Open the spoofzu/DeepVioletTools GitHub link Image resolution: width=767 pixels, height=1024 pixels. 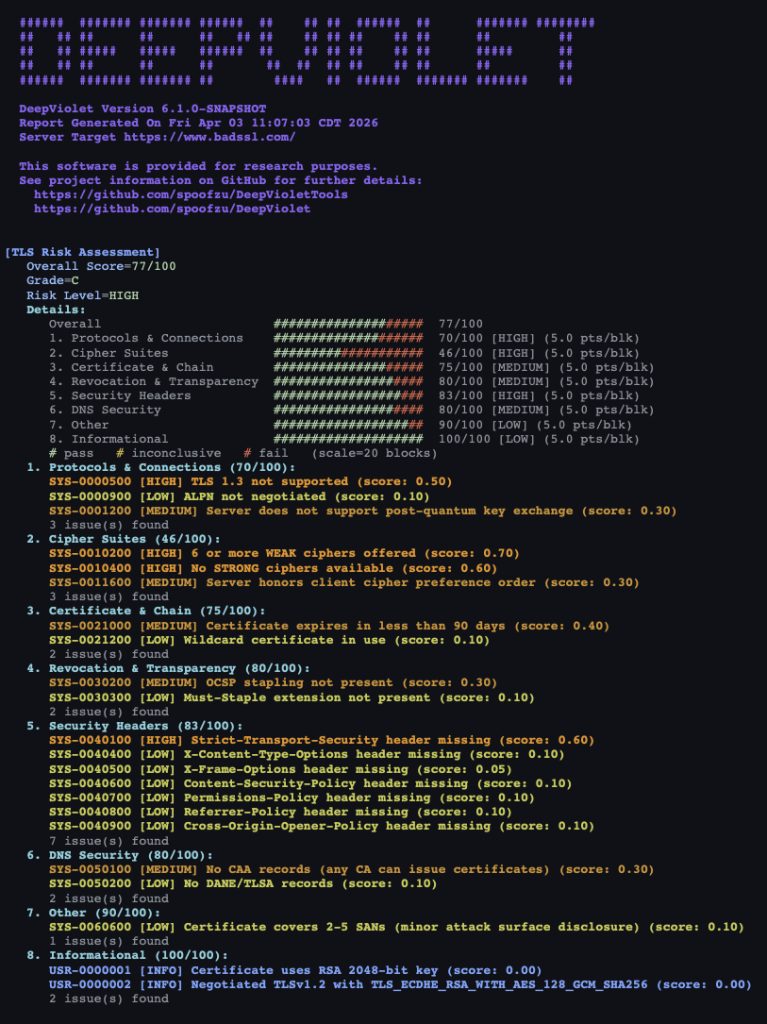click(191, 194)
